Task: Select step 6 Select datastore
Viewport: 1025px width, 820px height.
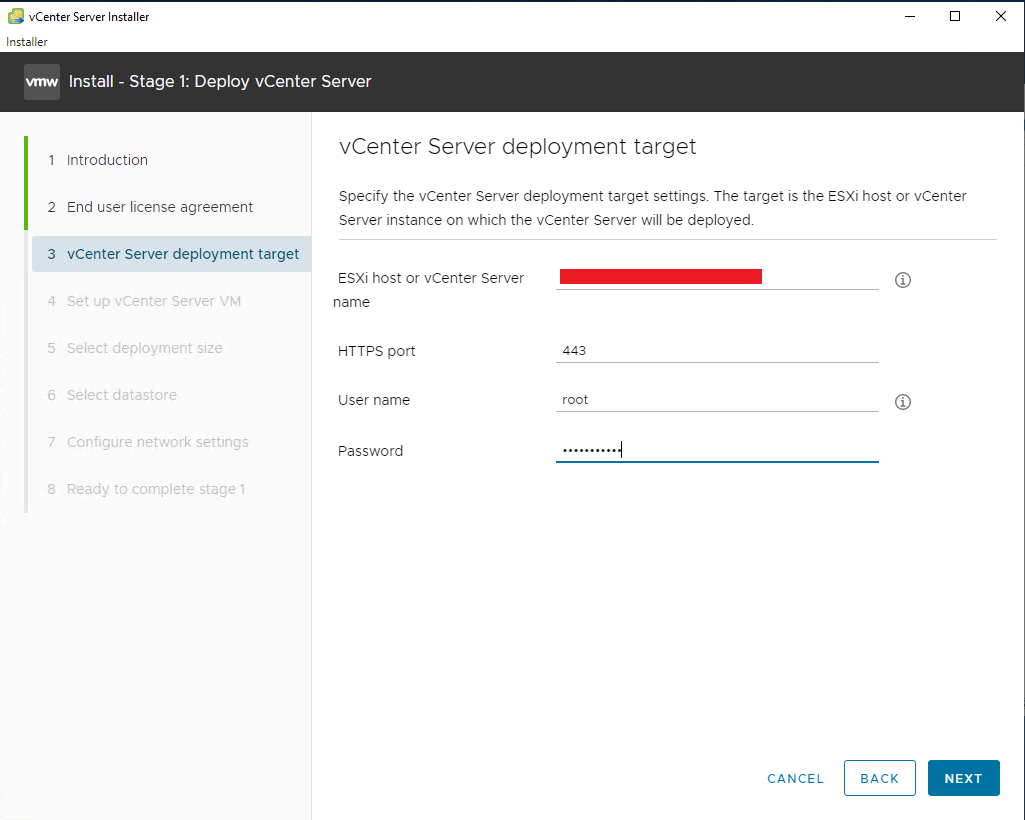Action: click(112, 395)
